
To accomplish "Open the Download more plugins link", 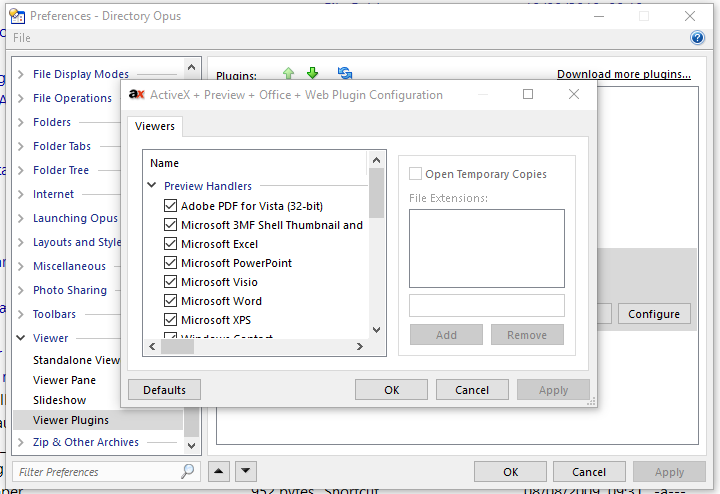I will (624, 74).
